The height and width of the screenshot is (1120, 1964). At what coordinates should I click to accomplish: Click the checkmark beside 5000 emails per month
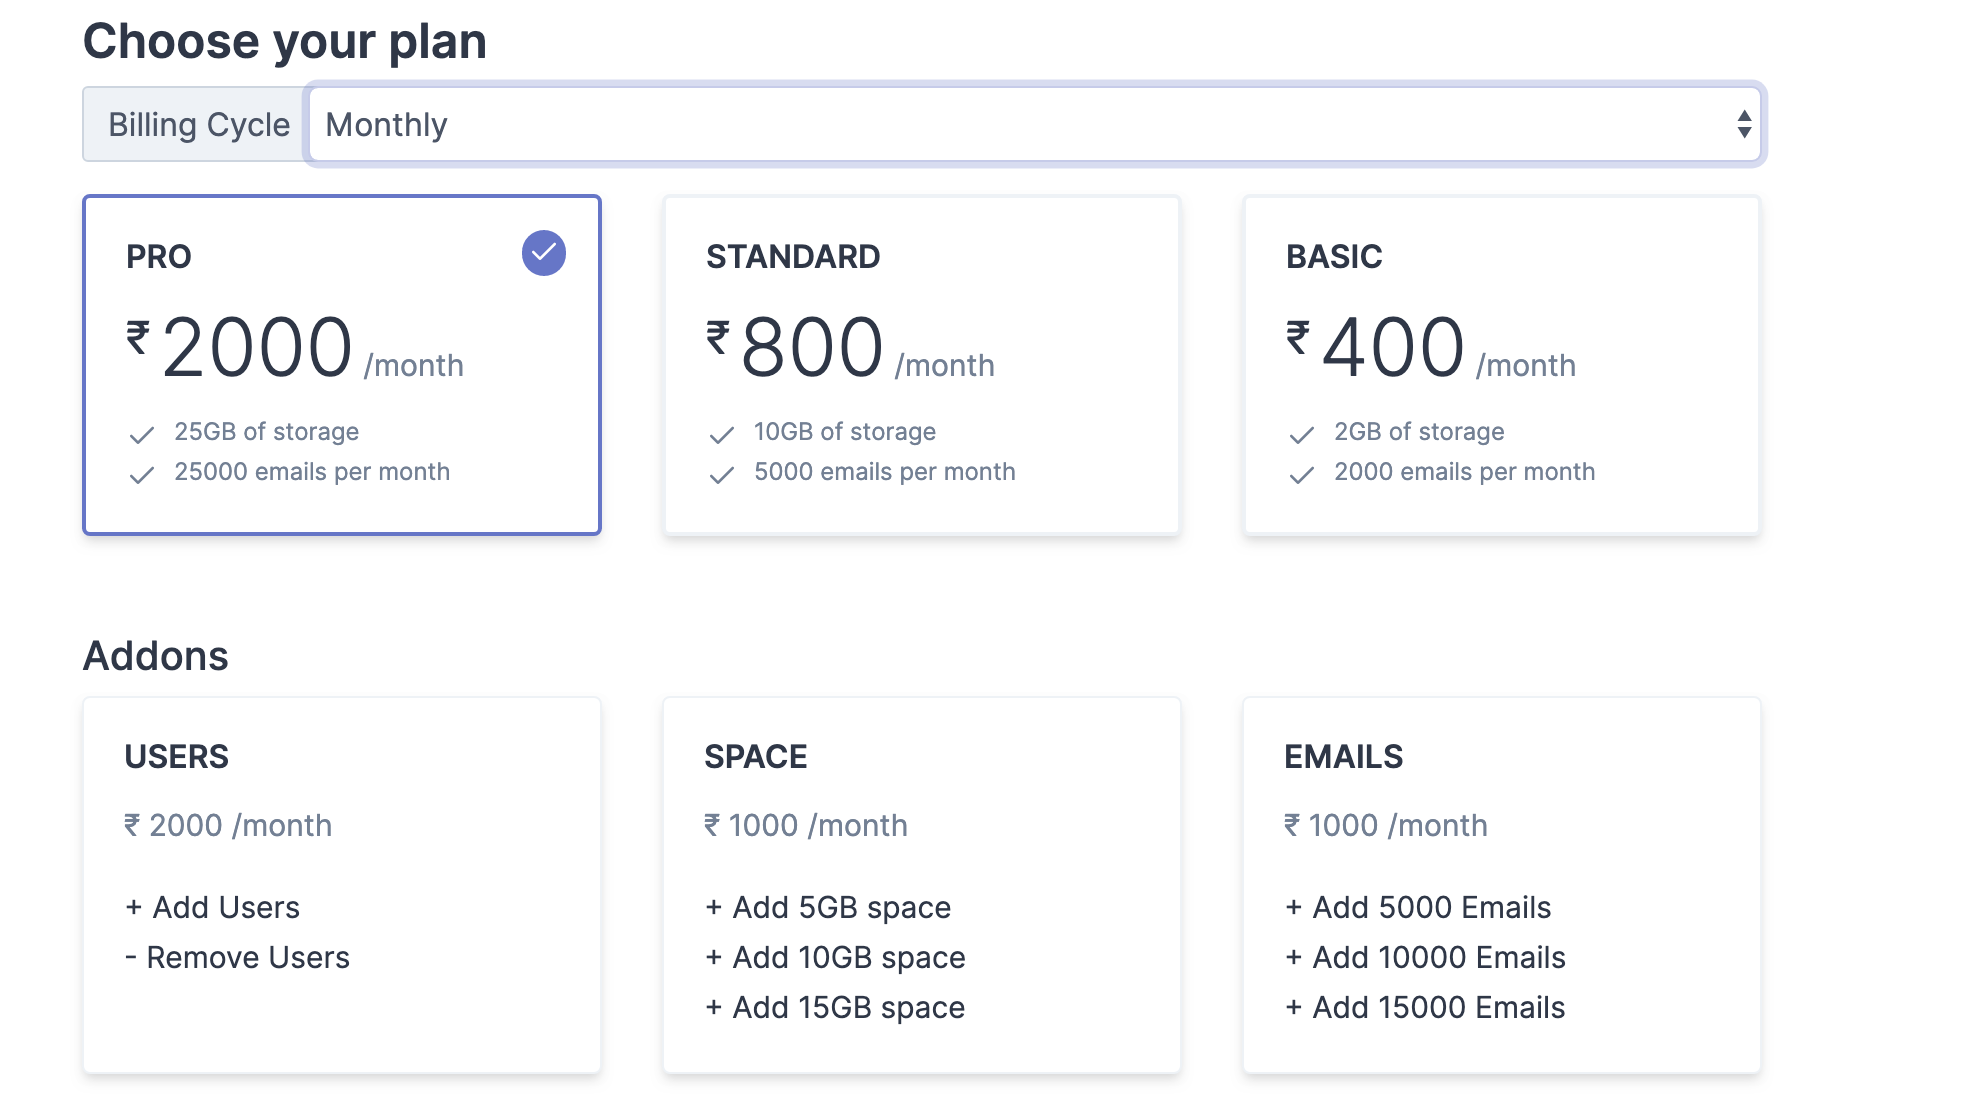pos(722,475)
